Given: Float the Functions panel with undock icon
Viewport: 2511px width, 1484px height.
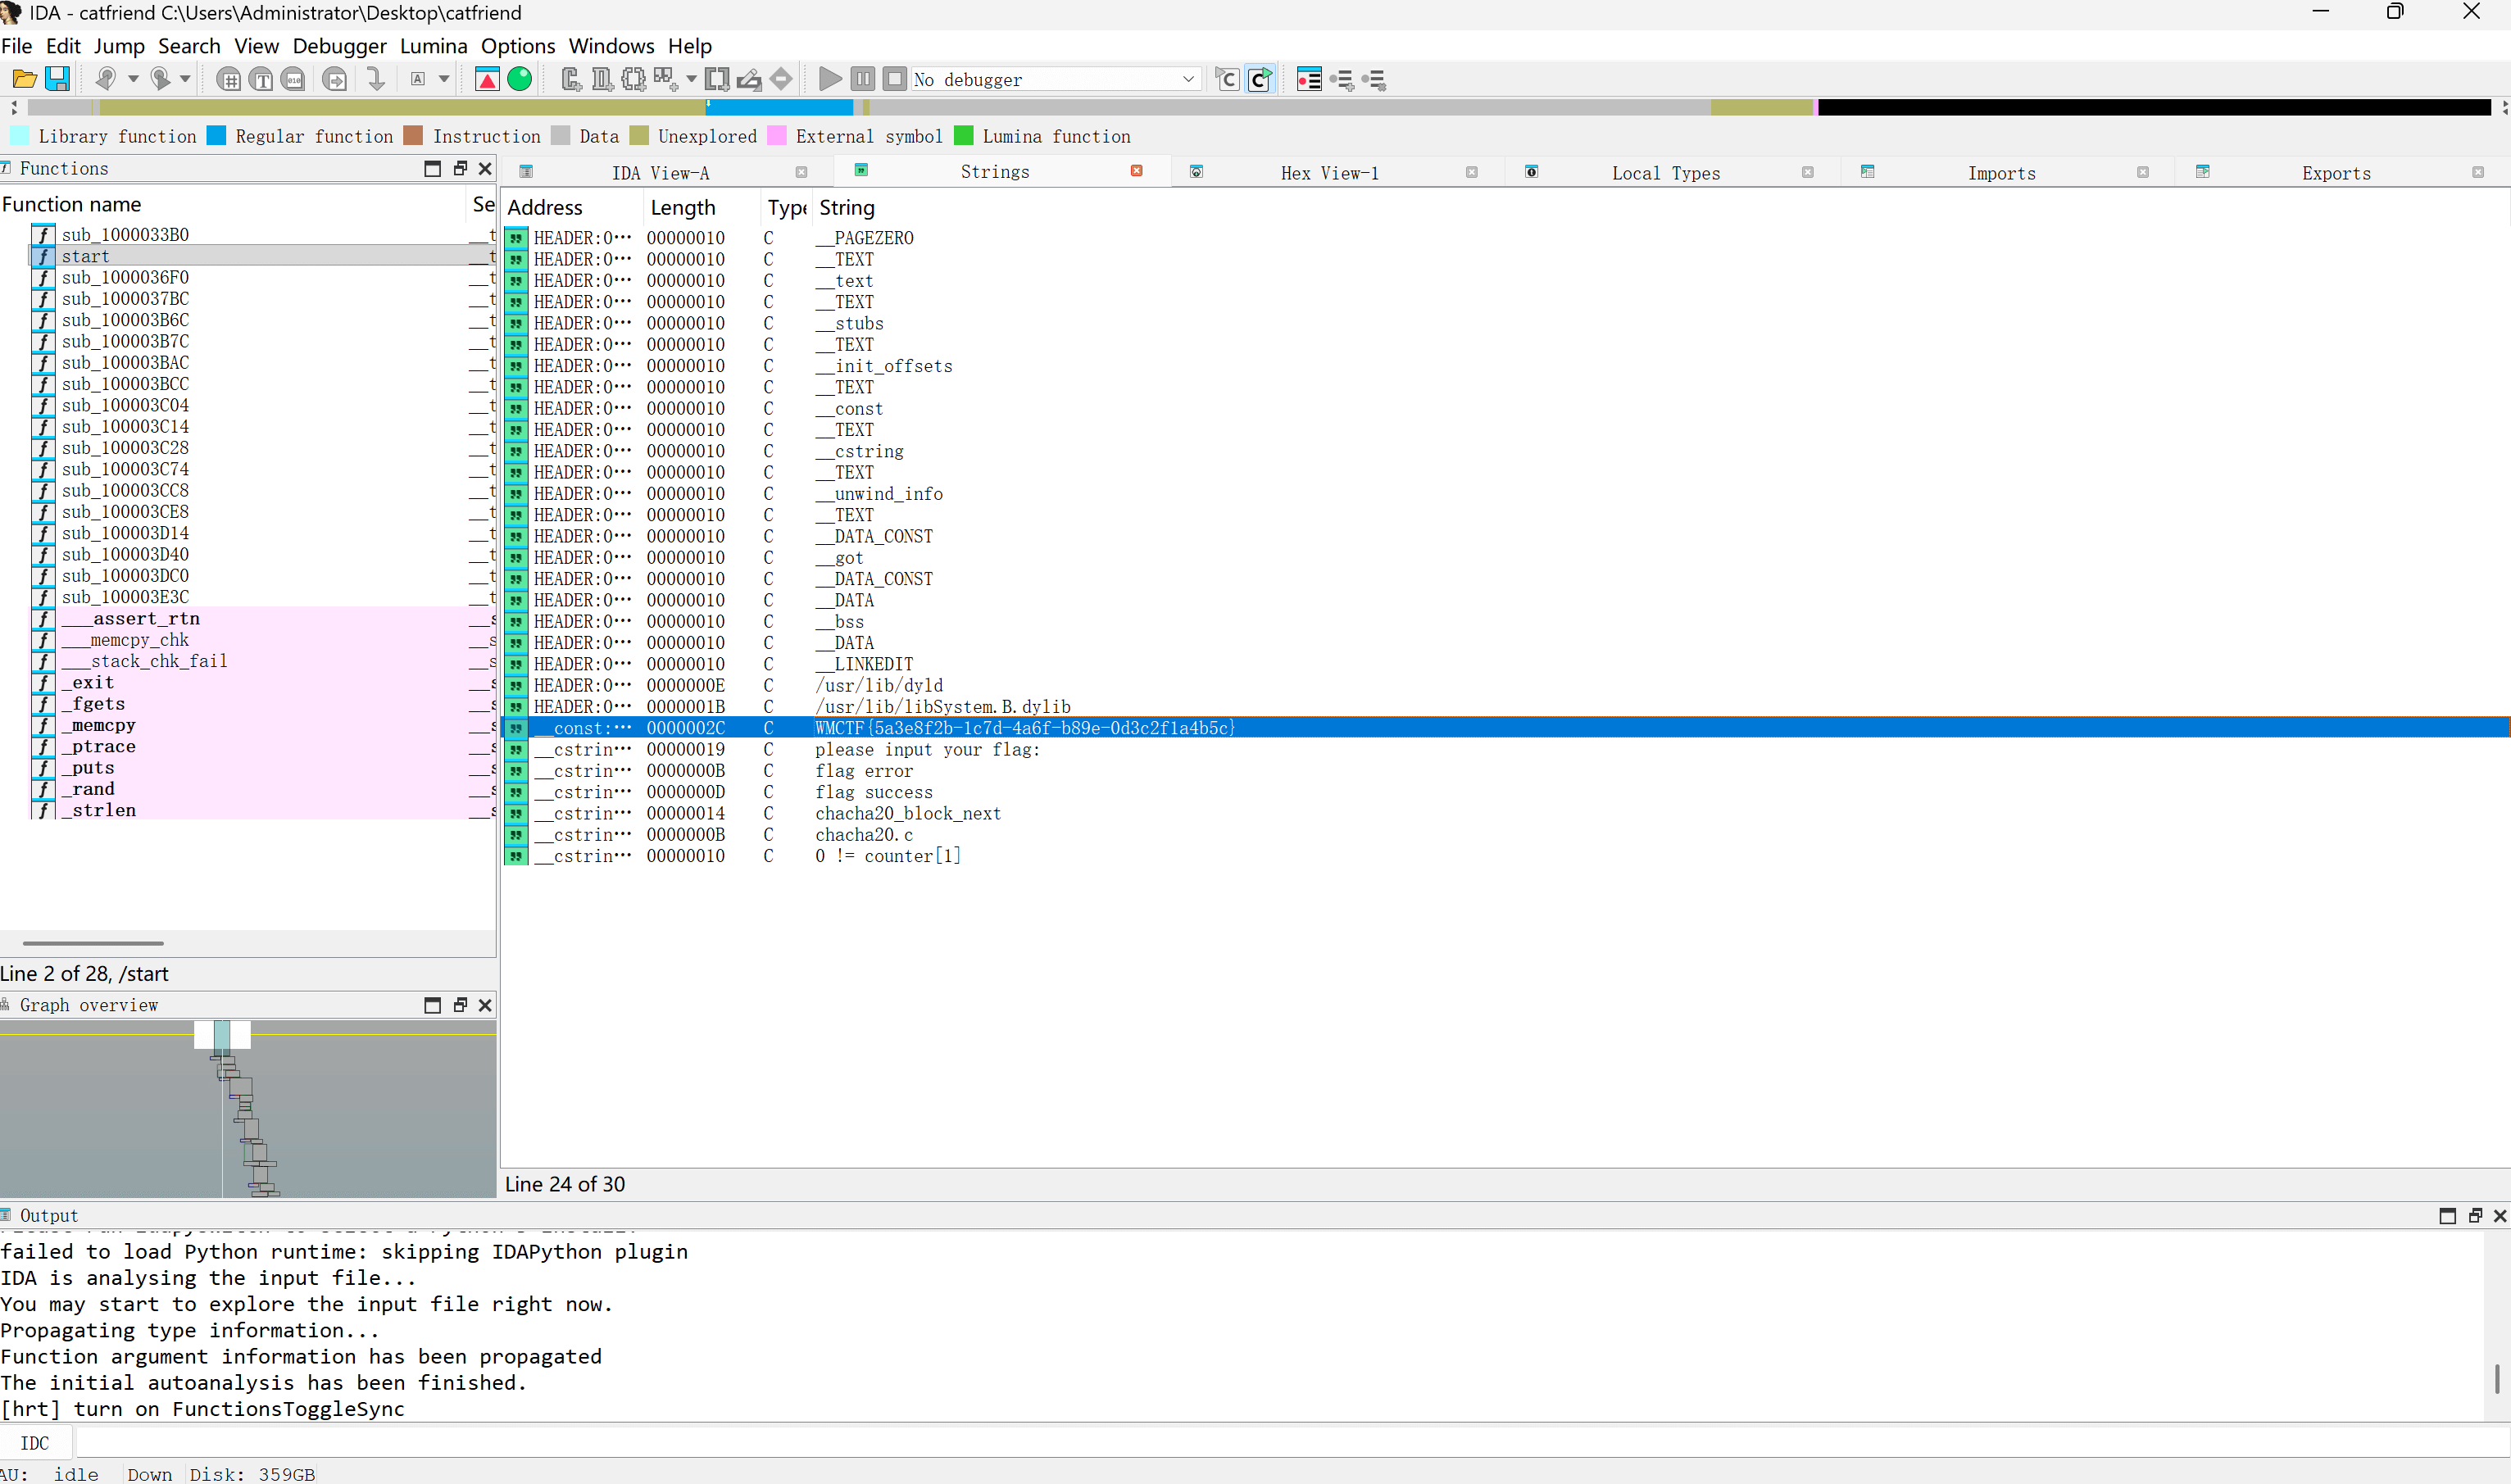Looking at the screenshot, I should pyautogui.click(x=460, y=168).
